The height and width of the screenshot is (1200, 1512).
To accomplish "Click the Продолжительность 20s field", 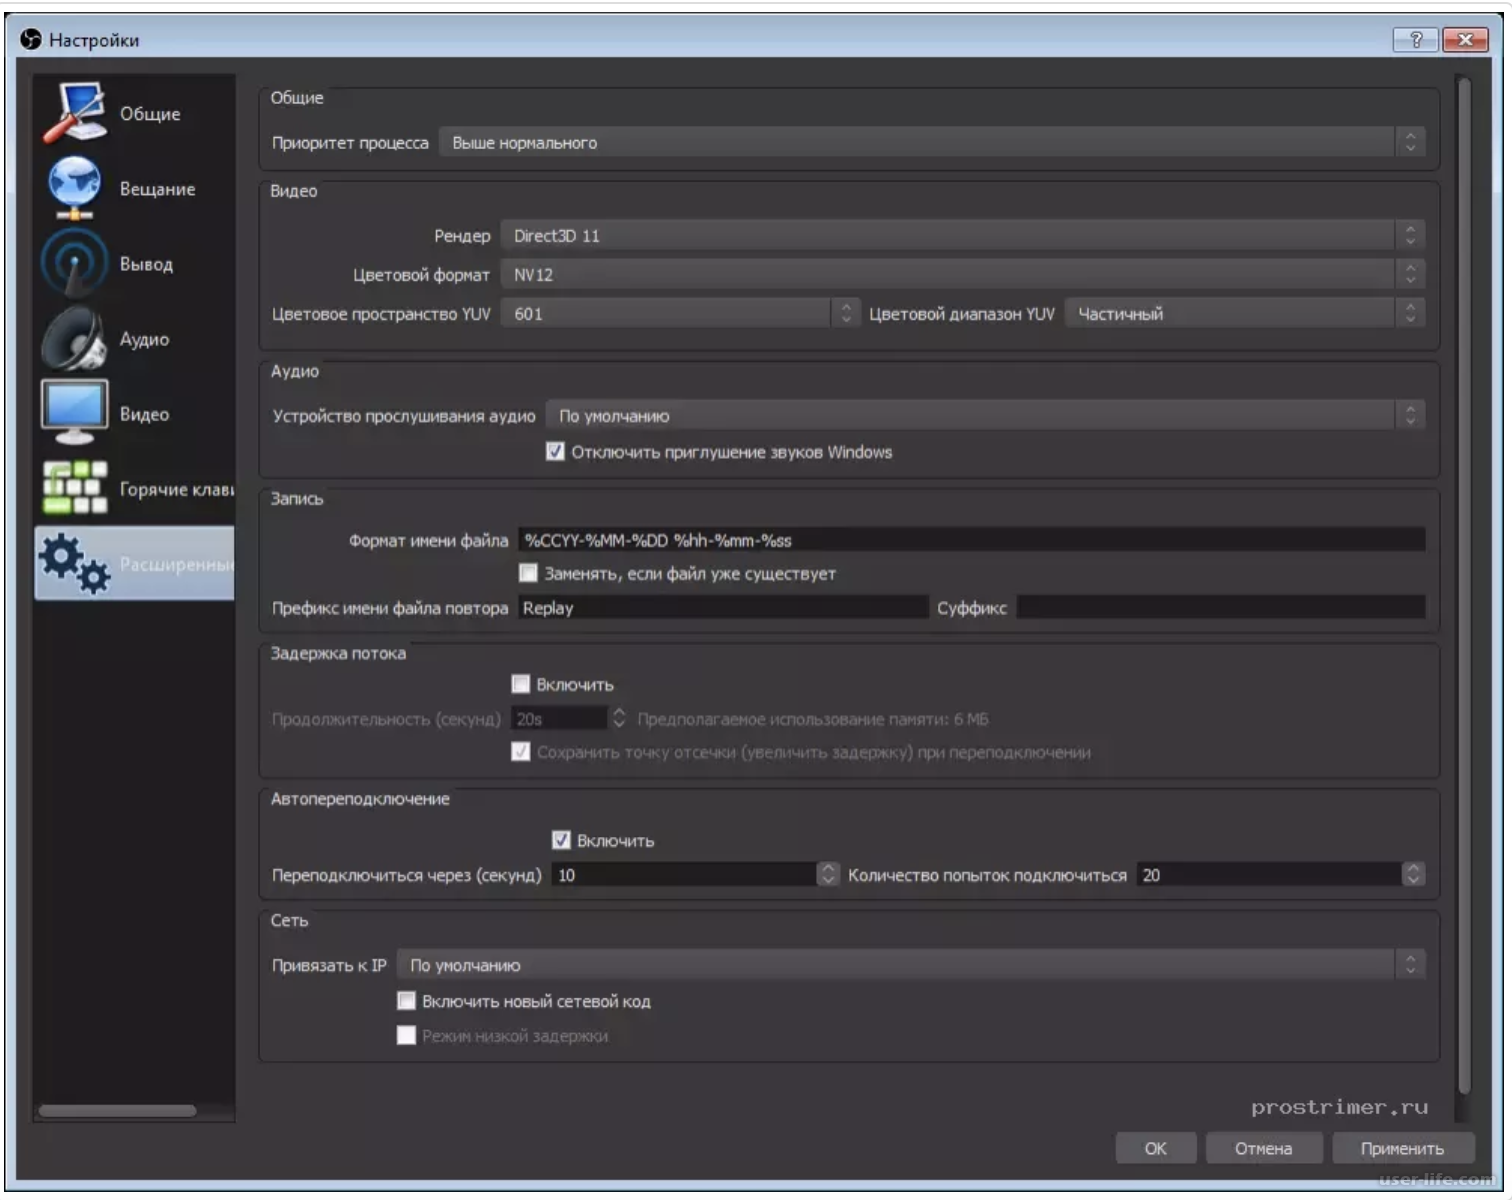I will pyautogui.click(x=559, y=718).
